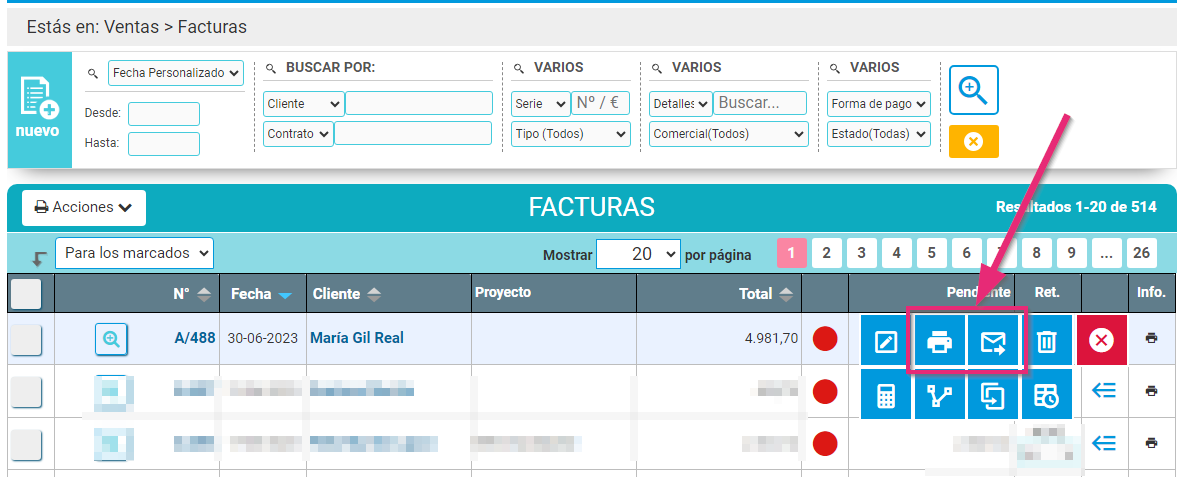Go to page 3 of results

coord(862,253)
